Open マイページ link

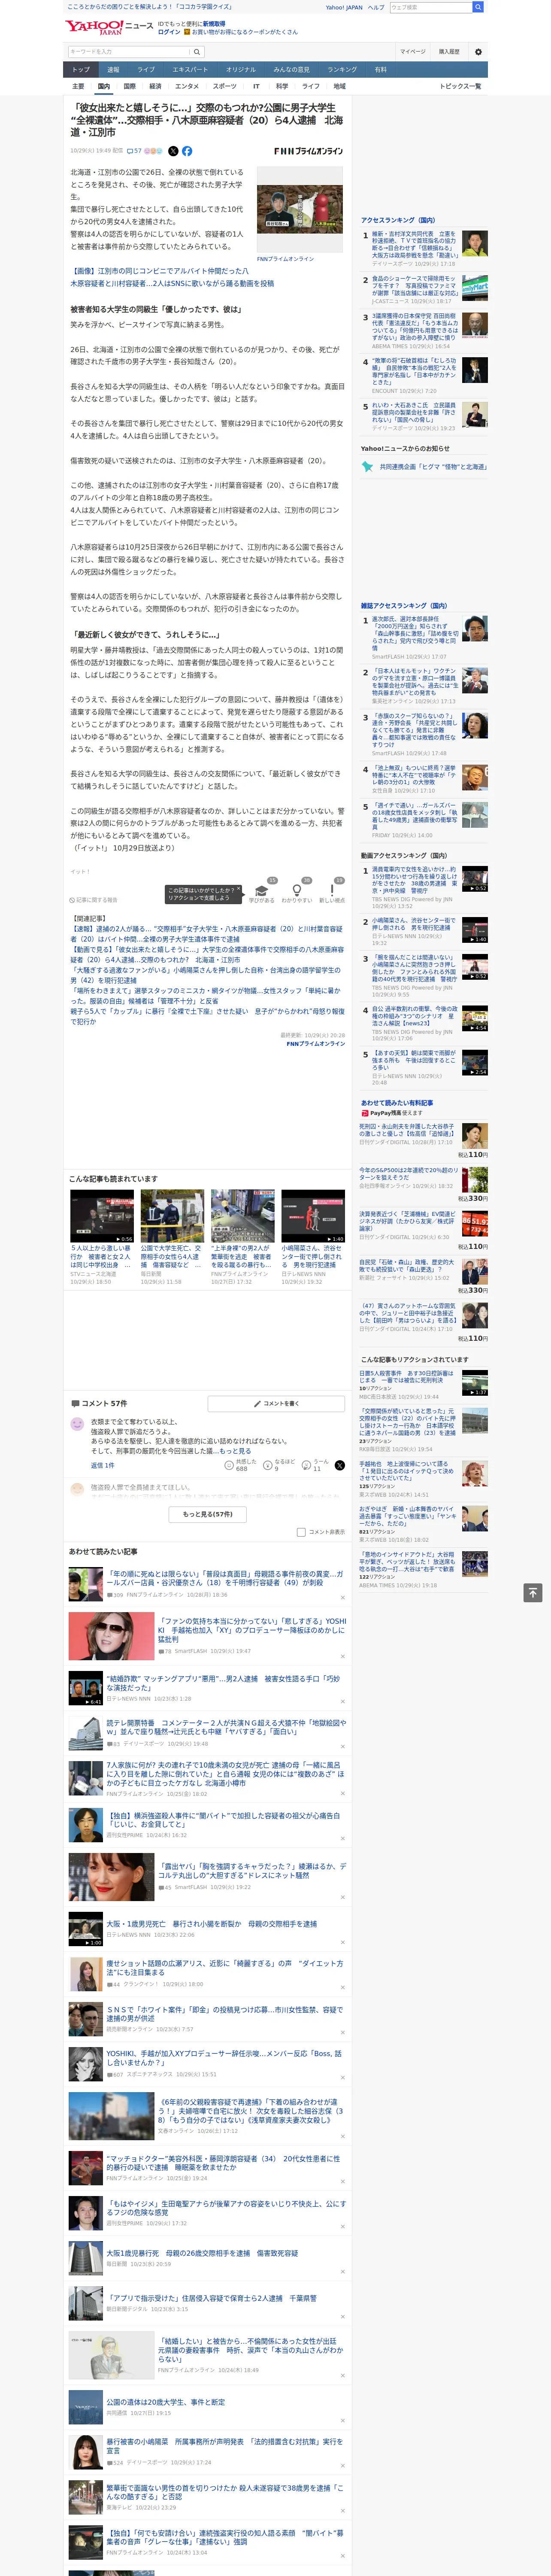click(x=412, y=52)
